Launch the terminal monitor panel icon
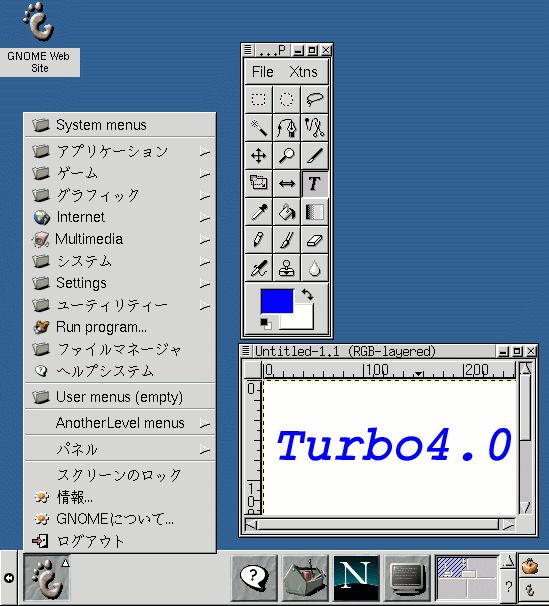 click(x=407, y=578)
